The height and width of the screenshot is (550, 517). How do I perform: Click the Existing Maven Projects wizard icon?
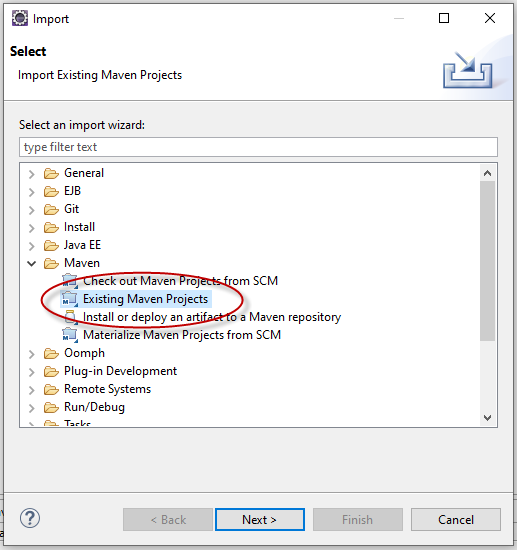(x=70, y=299)
